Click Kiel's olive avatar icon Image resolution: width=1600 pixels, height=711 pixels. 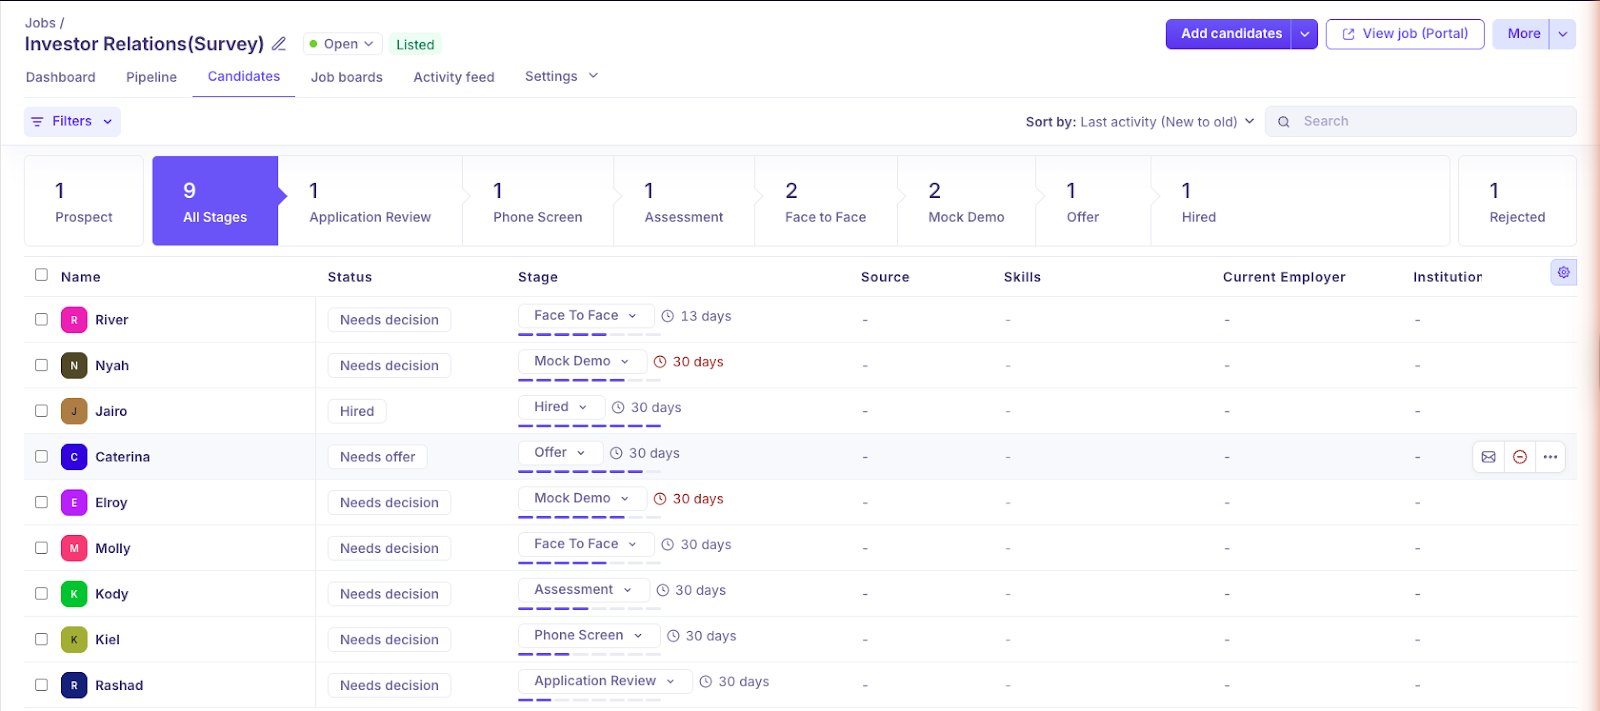pyautogui.click(x=74, y=640)
